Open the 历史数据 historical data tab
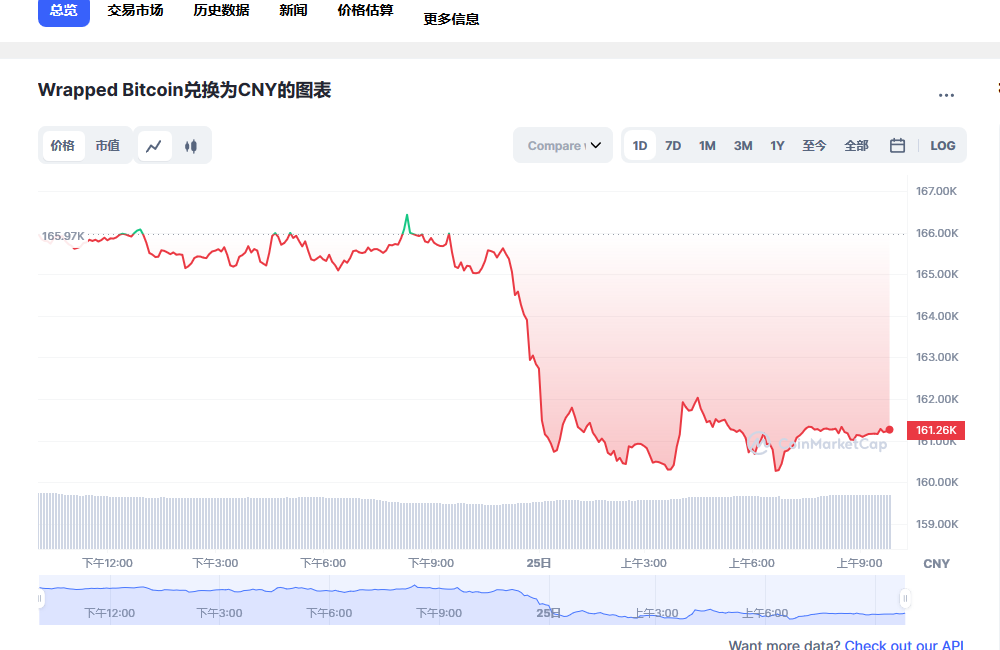 point(221,11)
